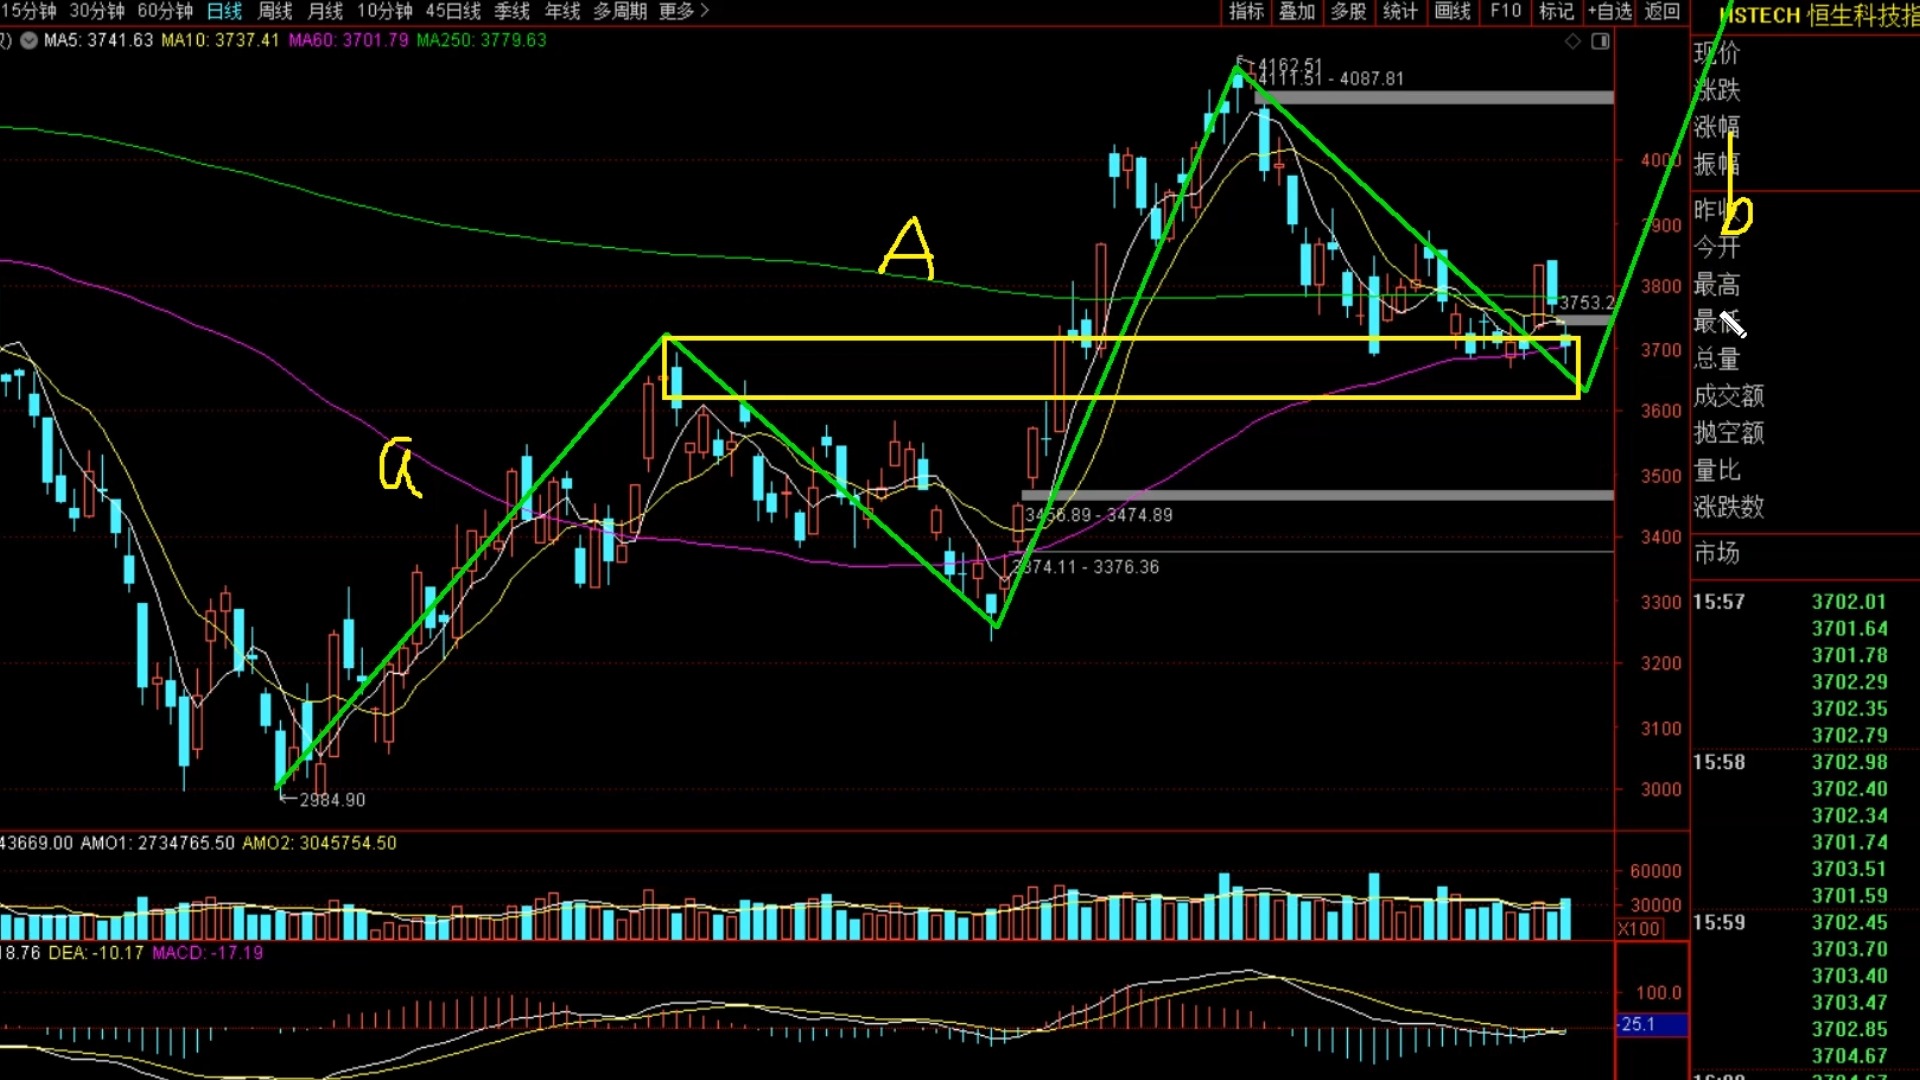Screen dimensions: 1920x1080
Task: Click the 2984.90 low price label
Action: (x=332, y=800)
